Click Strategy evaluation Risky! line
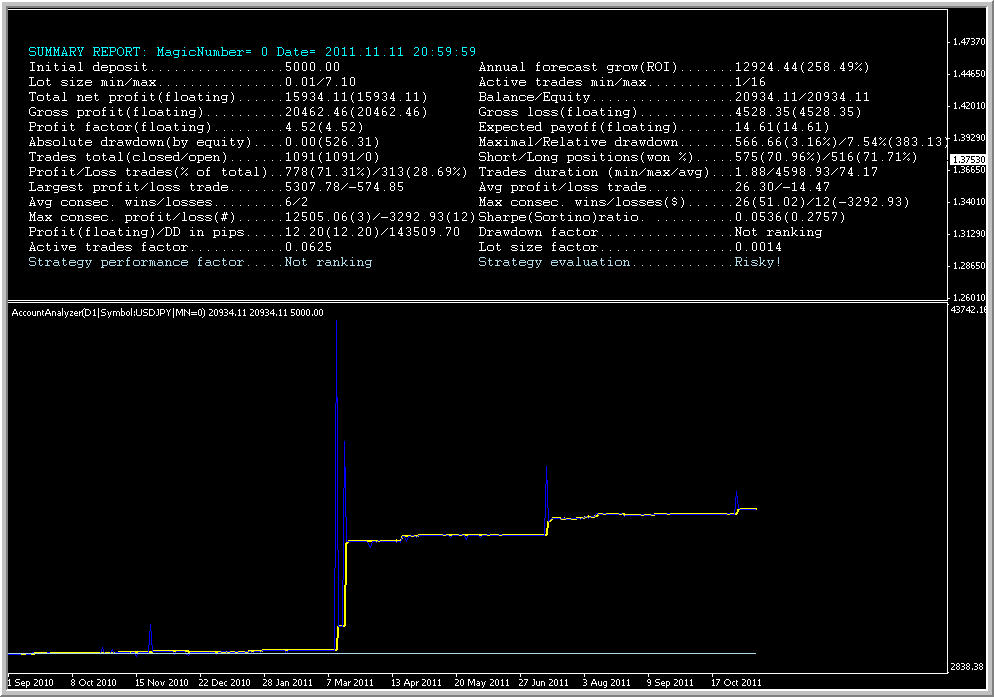The image size is (994, 697). (x=630, y=263)
